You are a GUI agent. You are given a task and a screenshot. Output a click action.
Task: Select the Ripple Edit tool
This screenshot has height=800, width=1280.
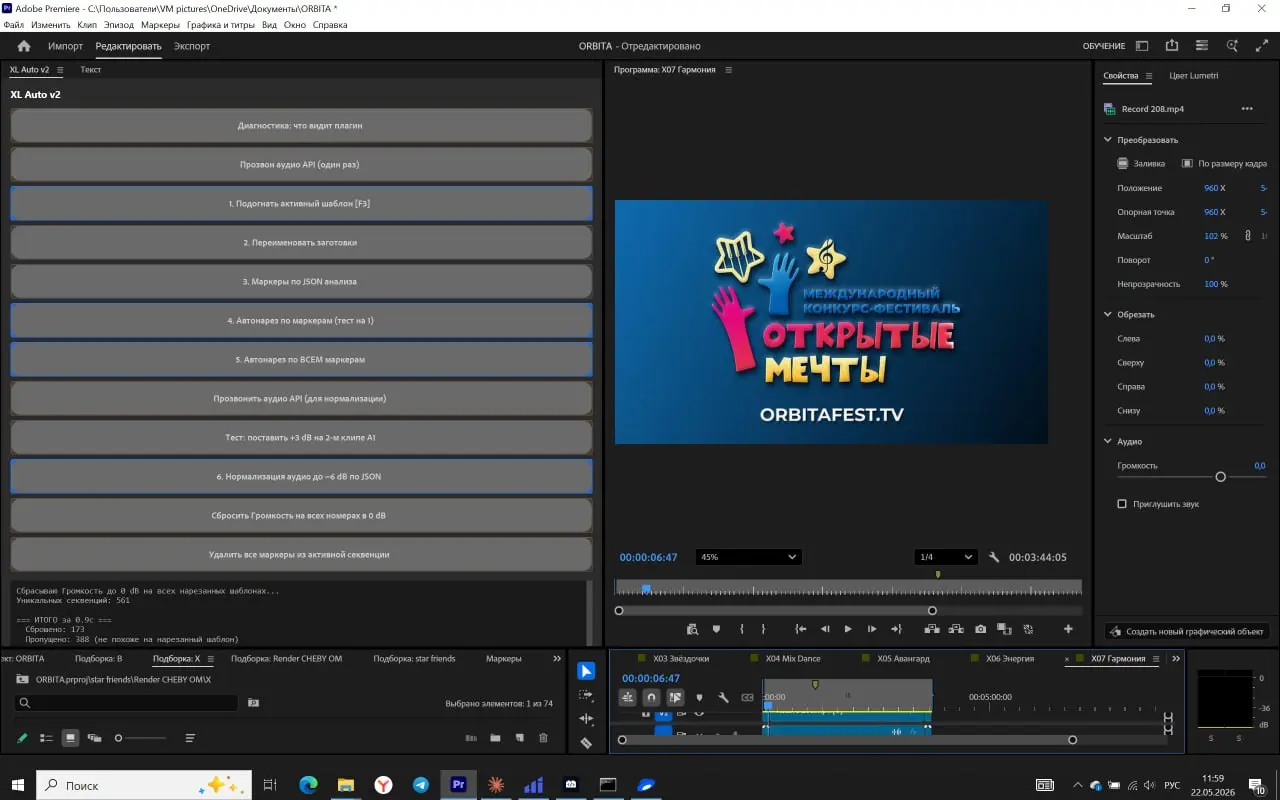[x=587, y=719]
